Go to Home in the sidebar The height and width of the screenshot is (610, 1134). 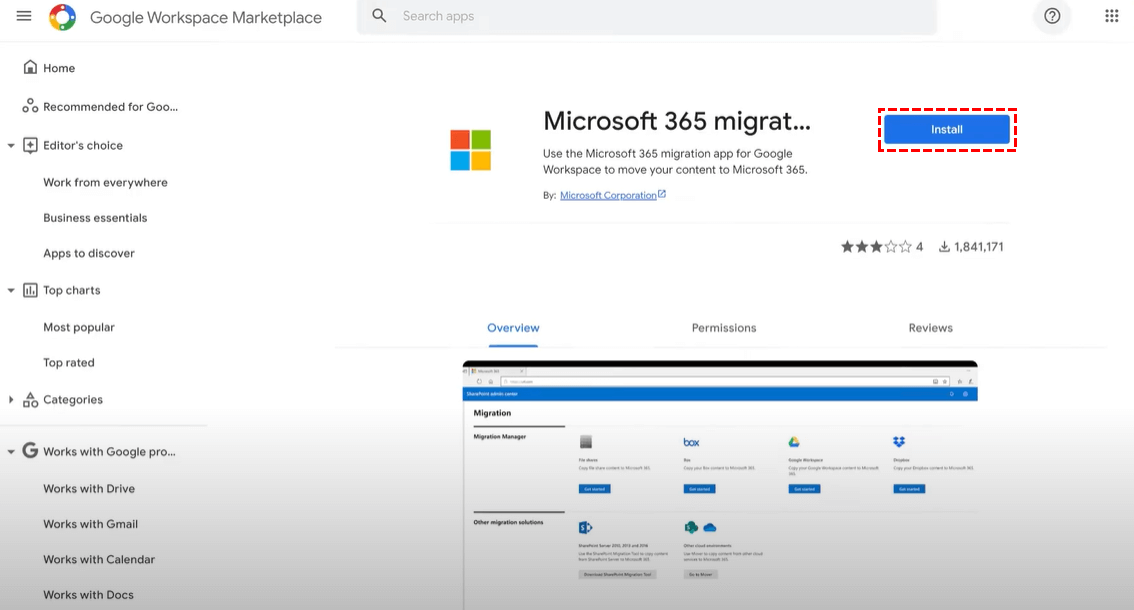click(59, 68)
